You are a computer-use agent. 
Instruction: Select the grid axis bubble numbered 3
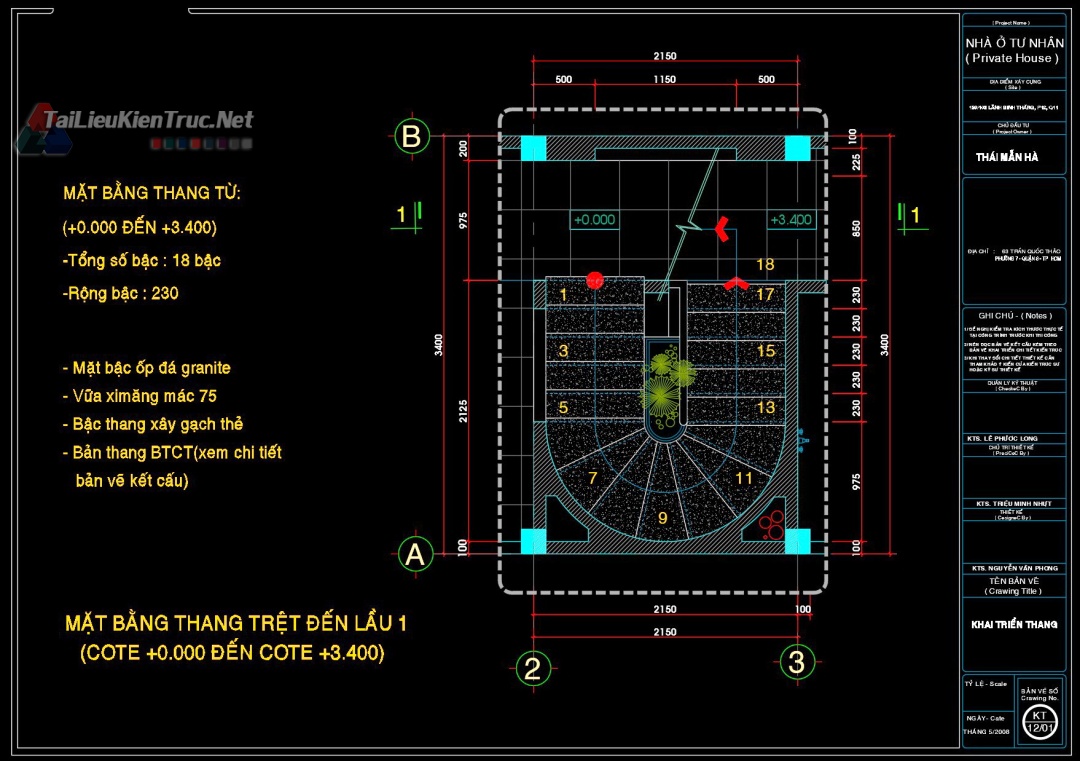point(797,661)
